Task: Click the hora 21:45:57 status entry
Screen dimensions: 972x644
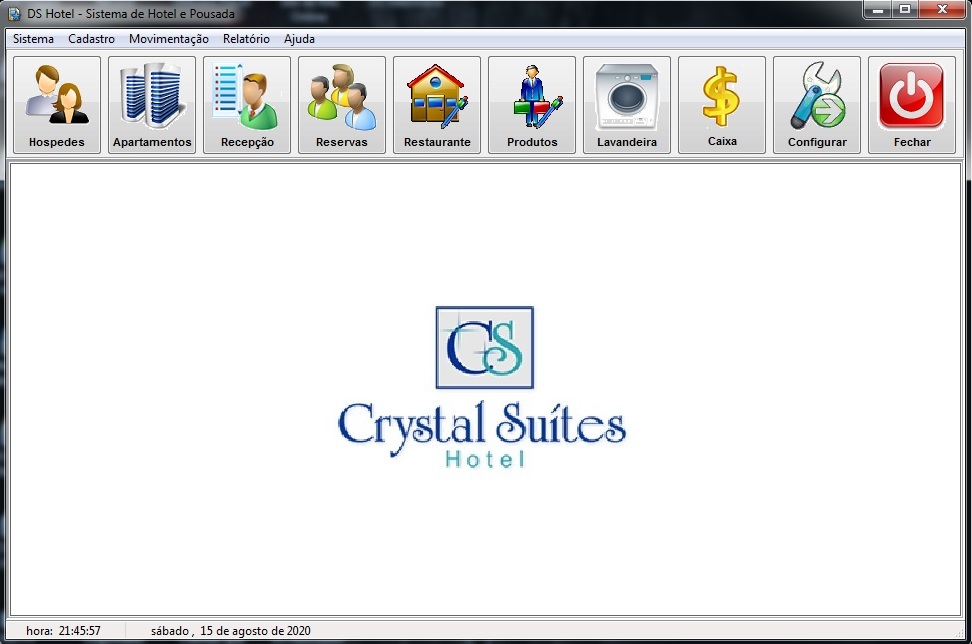Action: pyautogui.click(x=63, y=631)
